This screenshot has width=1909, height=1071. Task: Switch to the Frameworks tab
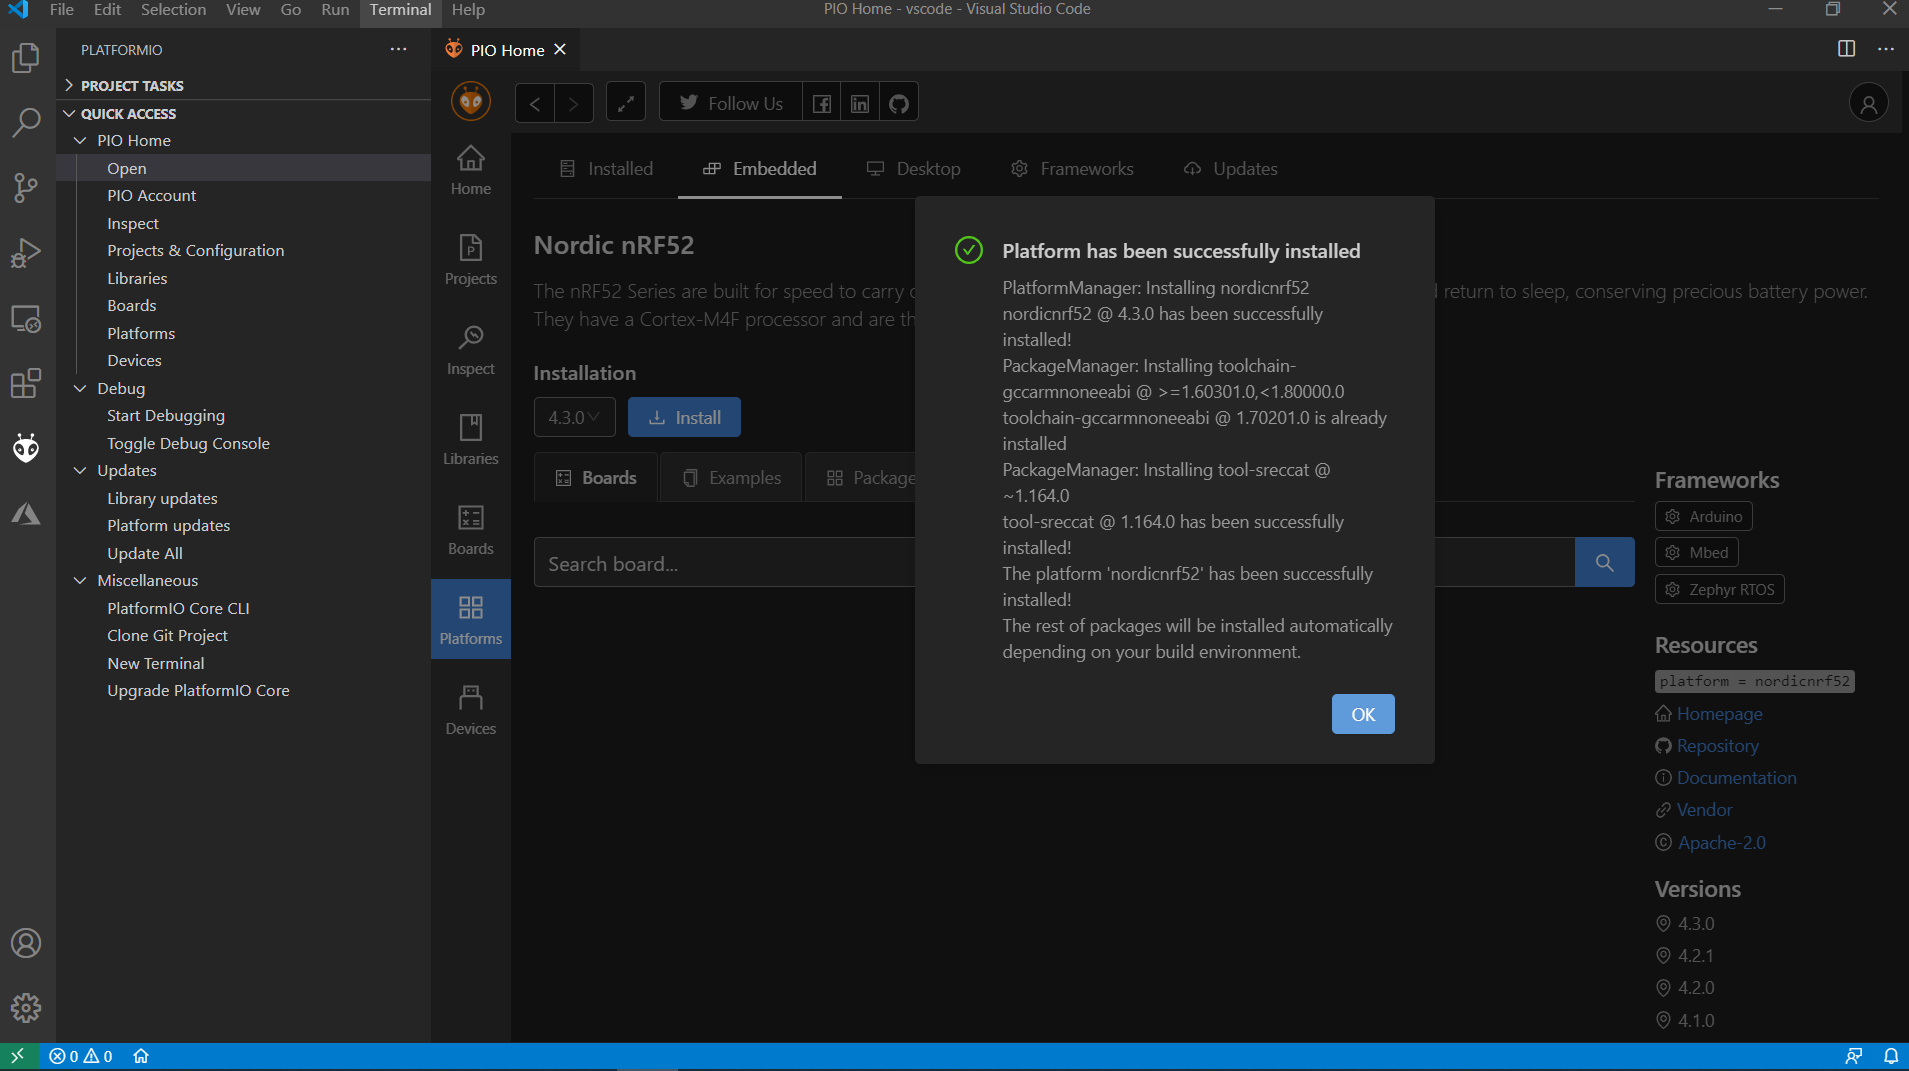tap(1072, 169)
